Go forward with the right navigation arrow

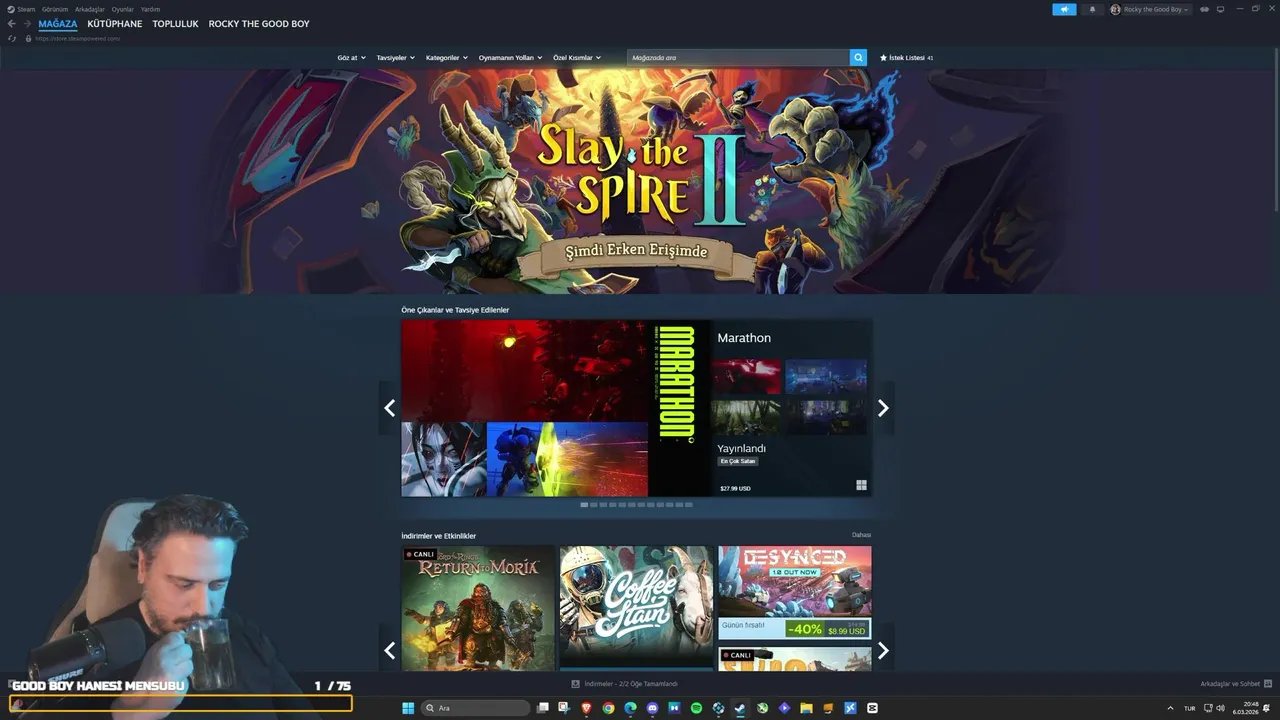(26, 23)
